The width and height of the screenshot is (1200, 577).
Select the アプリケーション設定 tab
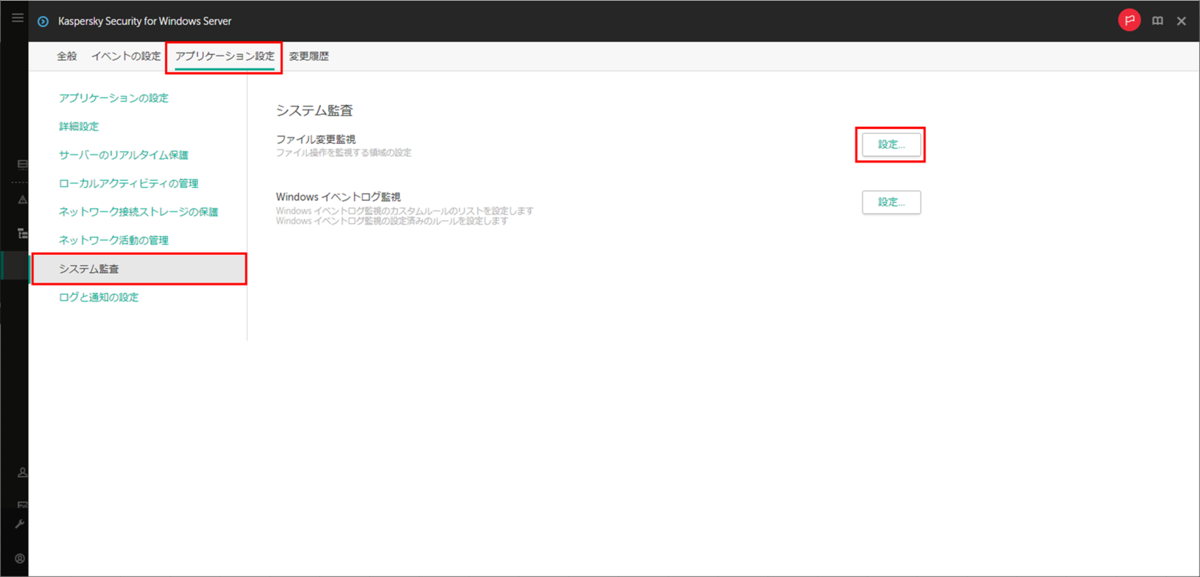tap(224, 58)
